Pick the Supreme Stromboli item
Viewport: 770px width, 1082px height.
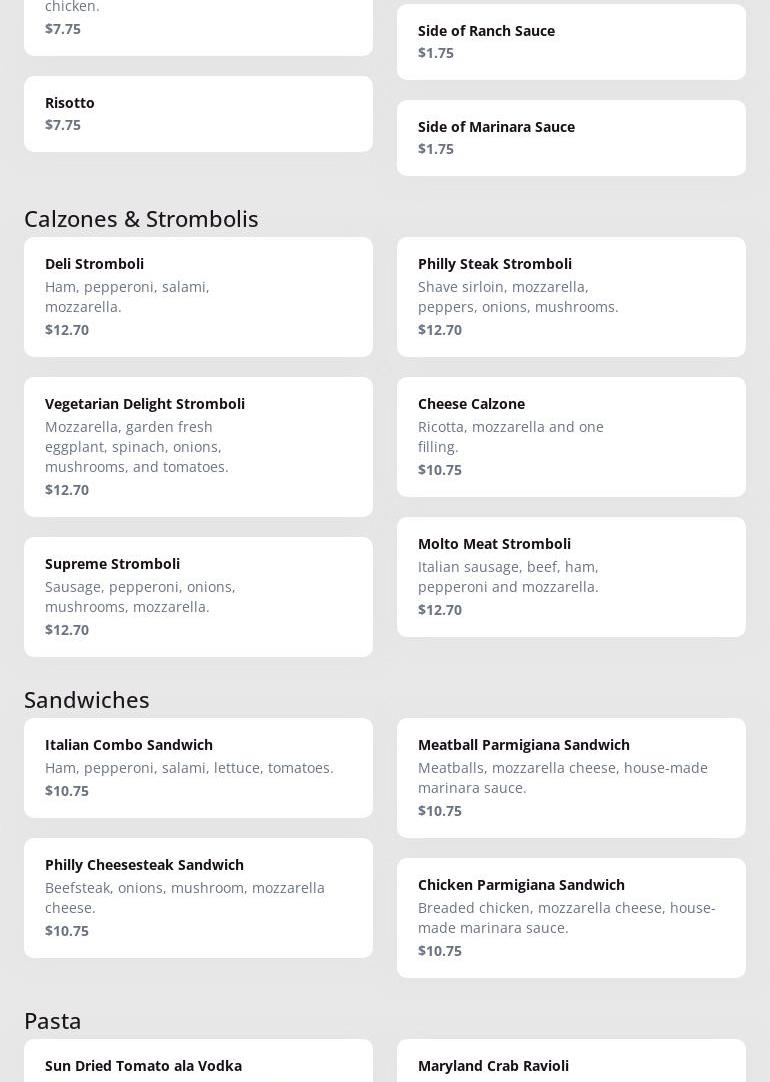[x=198, y=596]
